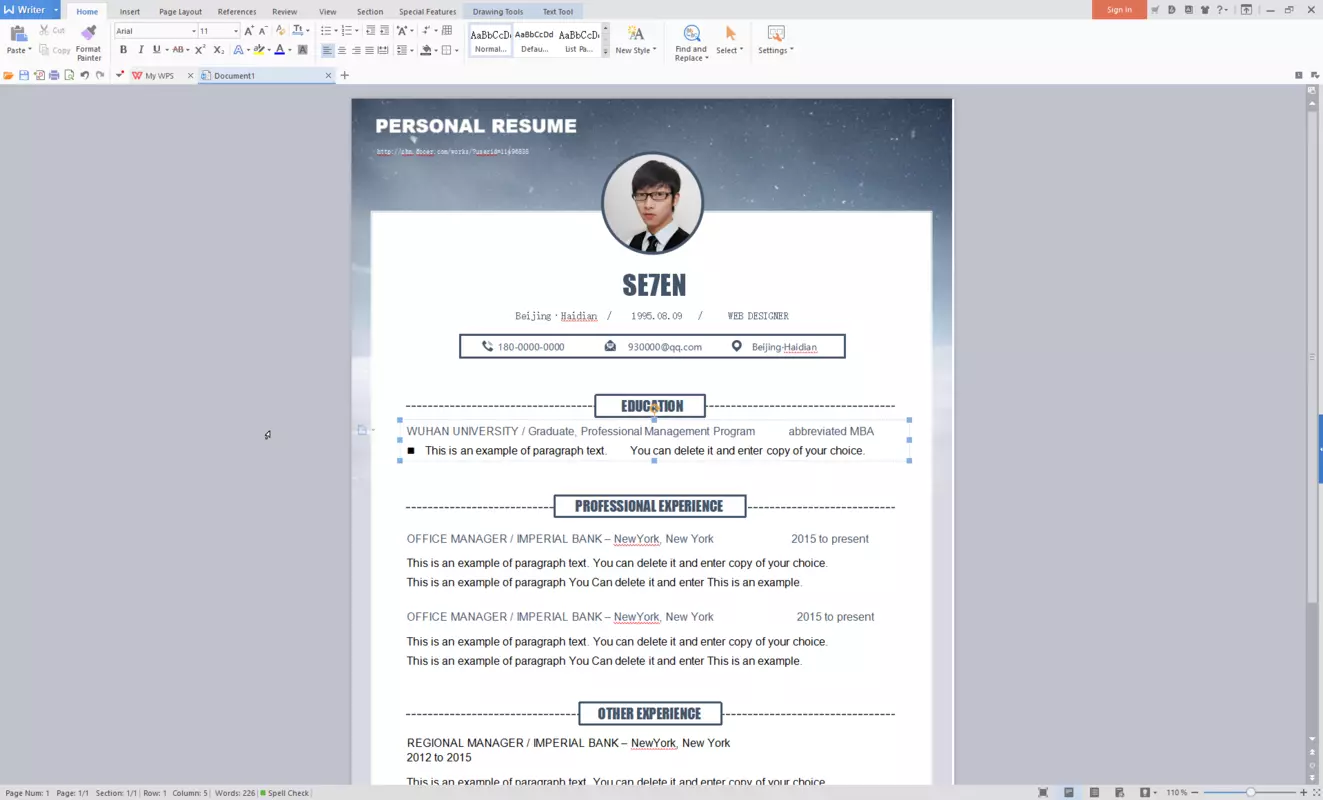Apply subscript formatting
Screen dimensions: 1323x800
(219, 50)
